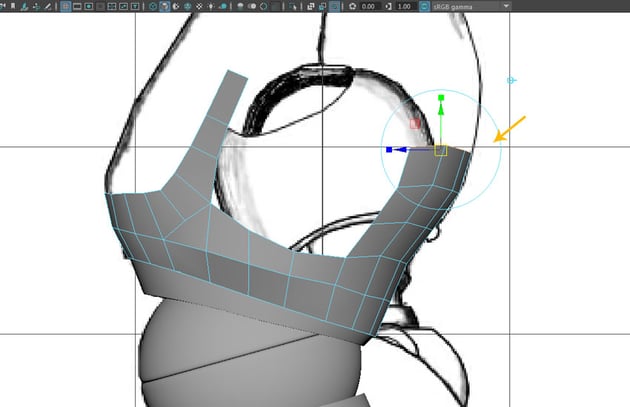Toggle the Safe Action display
The image size is (630, 407).
click(124, 6)
